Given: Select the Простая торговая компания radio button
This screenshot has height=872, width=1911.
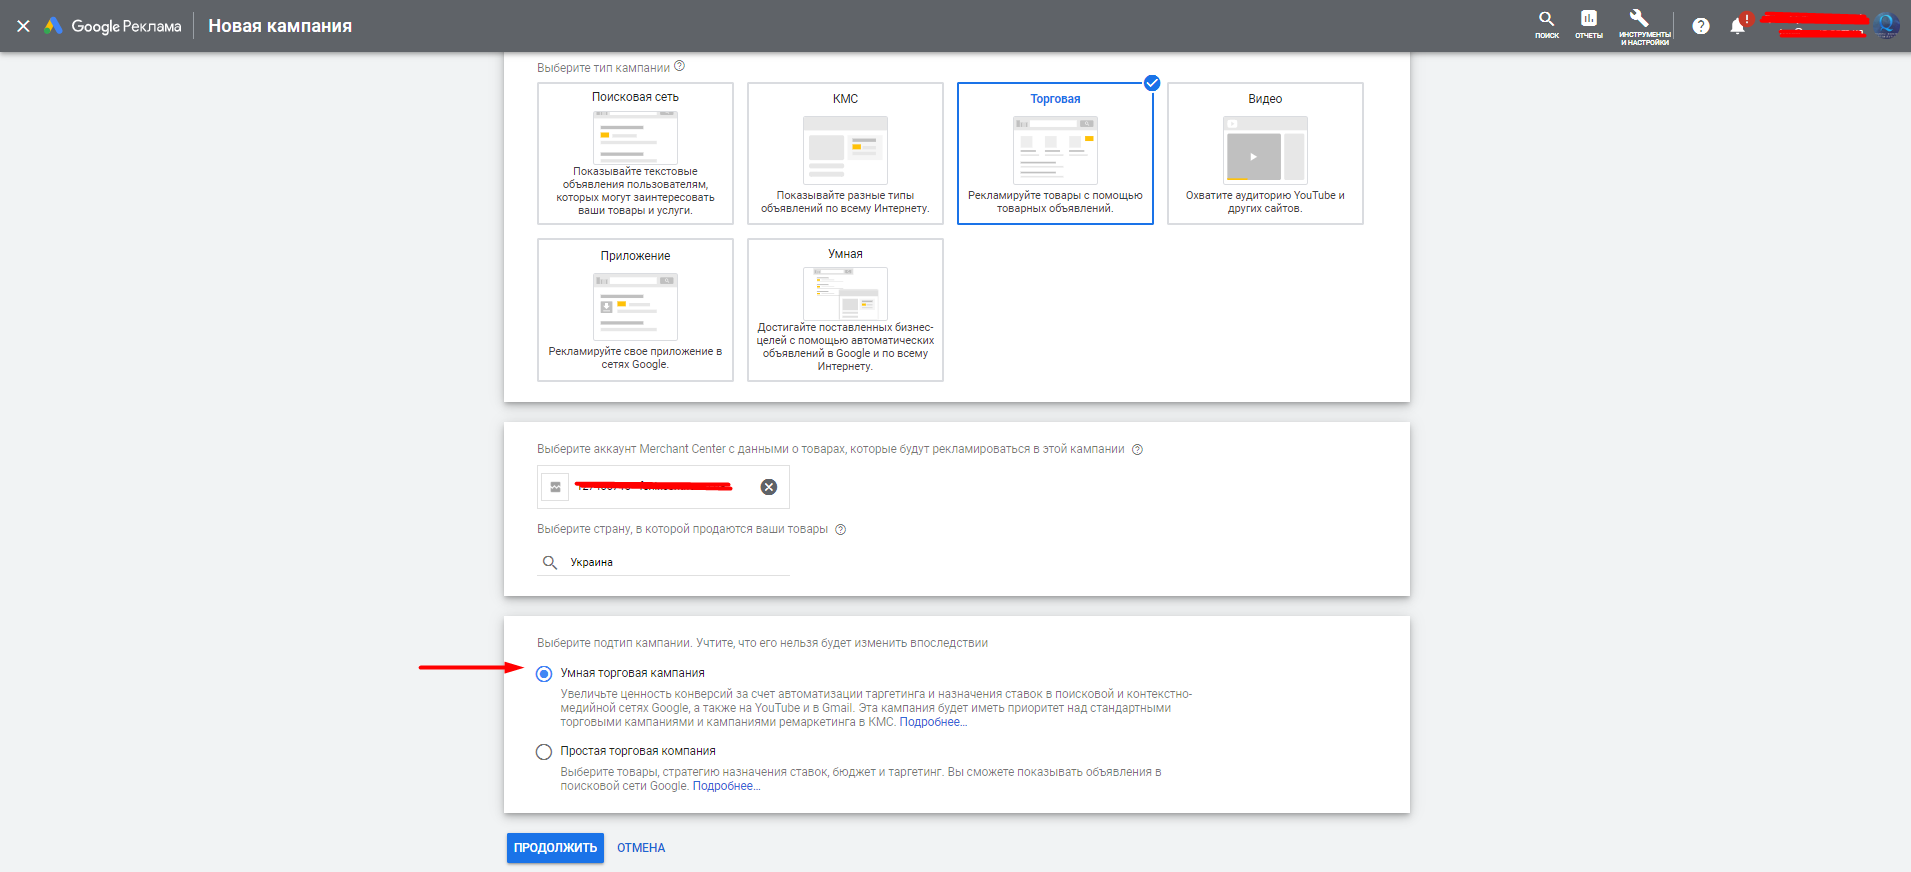Looking at the screenshot, I should (544, 752).
